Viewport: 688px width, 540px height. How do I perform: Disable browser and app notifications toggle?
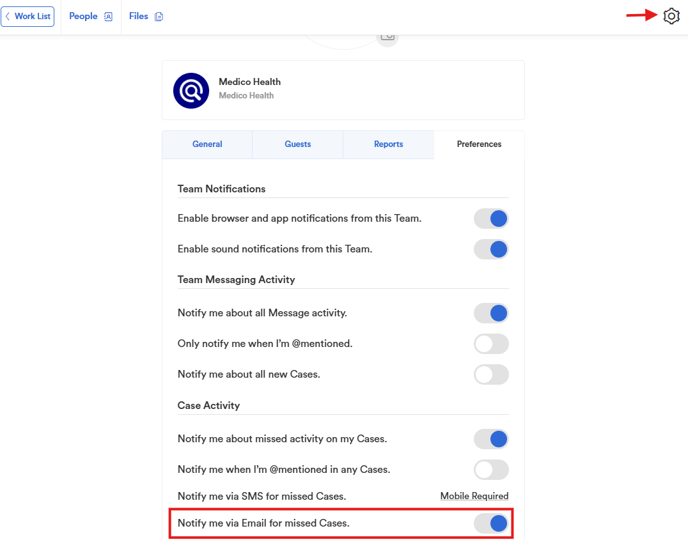(x=491, y=218)
